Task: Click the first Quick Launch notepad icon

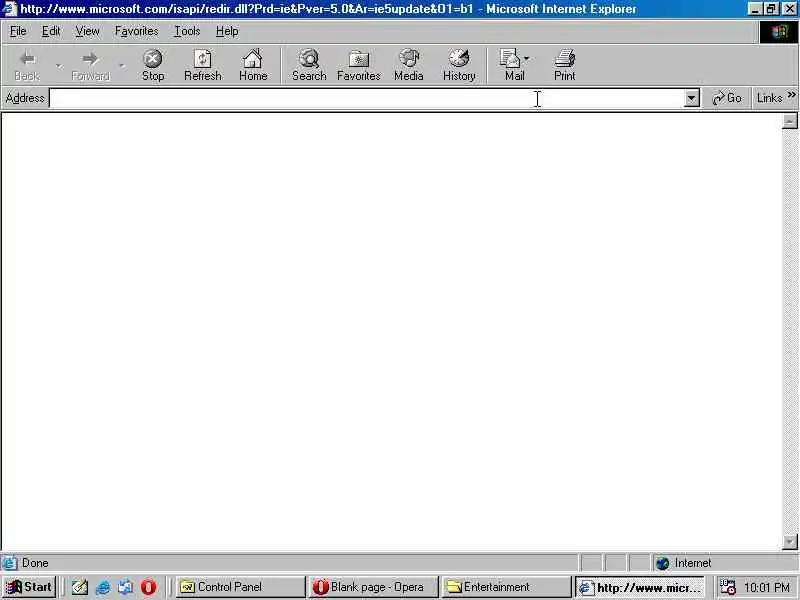Action: coord(80,587)
